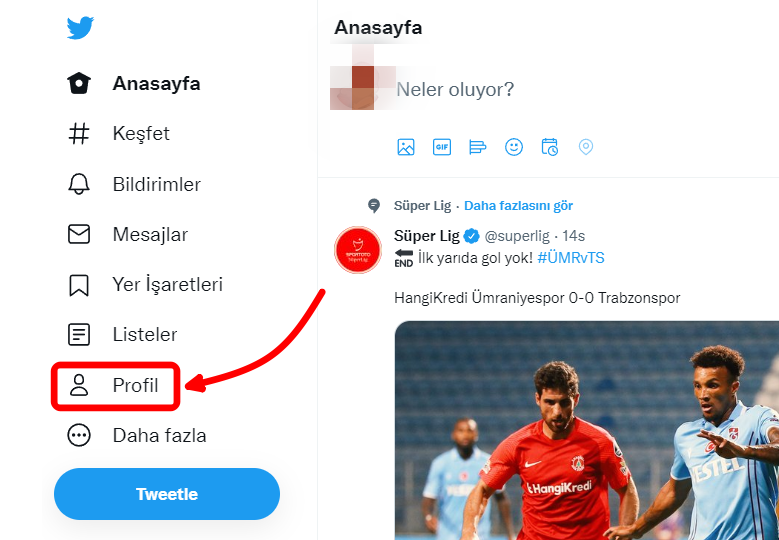779x540 pixels.
Task: Open the emoji picker
Action: point(514,147)
